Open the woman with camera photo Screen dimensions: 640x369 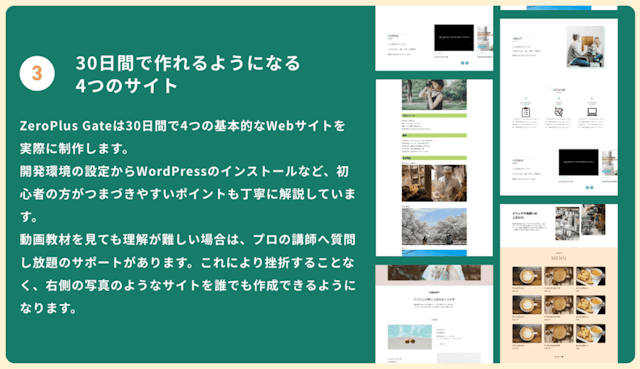[434, 94]
